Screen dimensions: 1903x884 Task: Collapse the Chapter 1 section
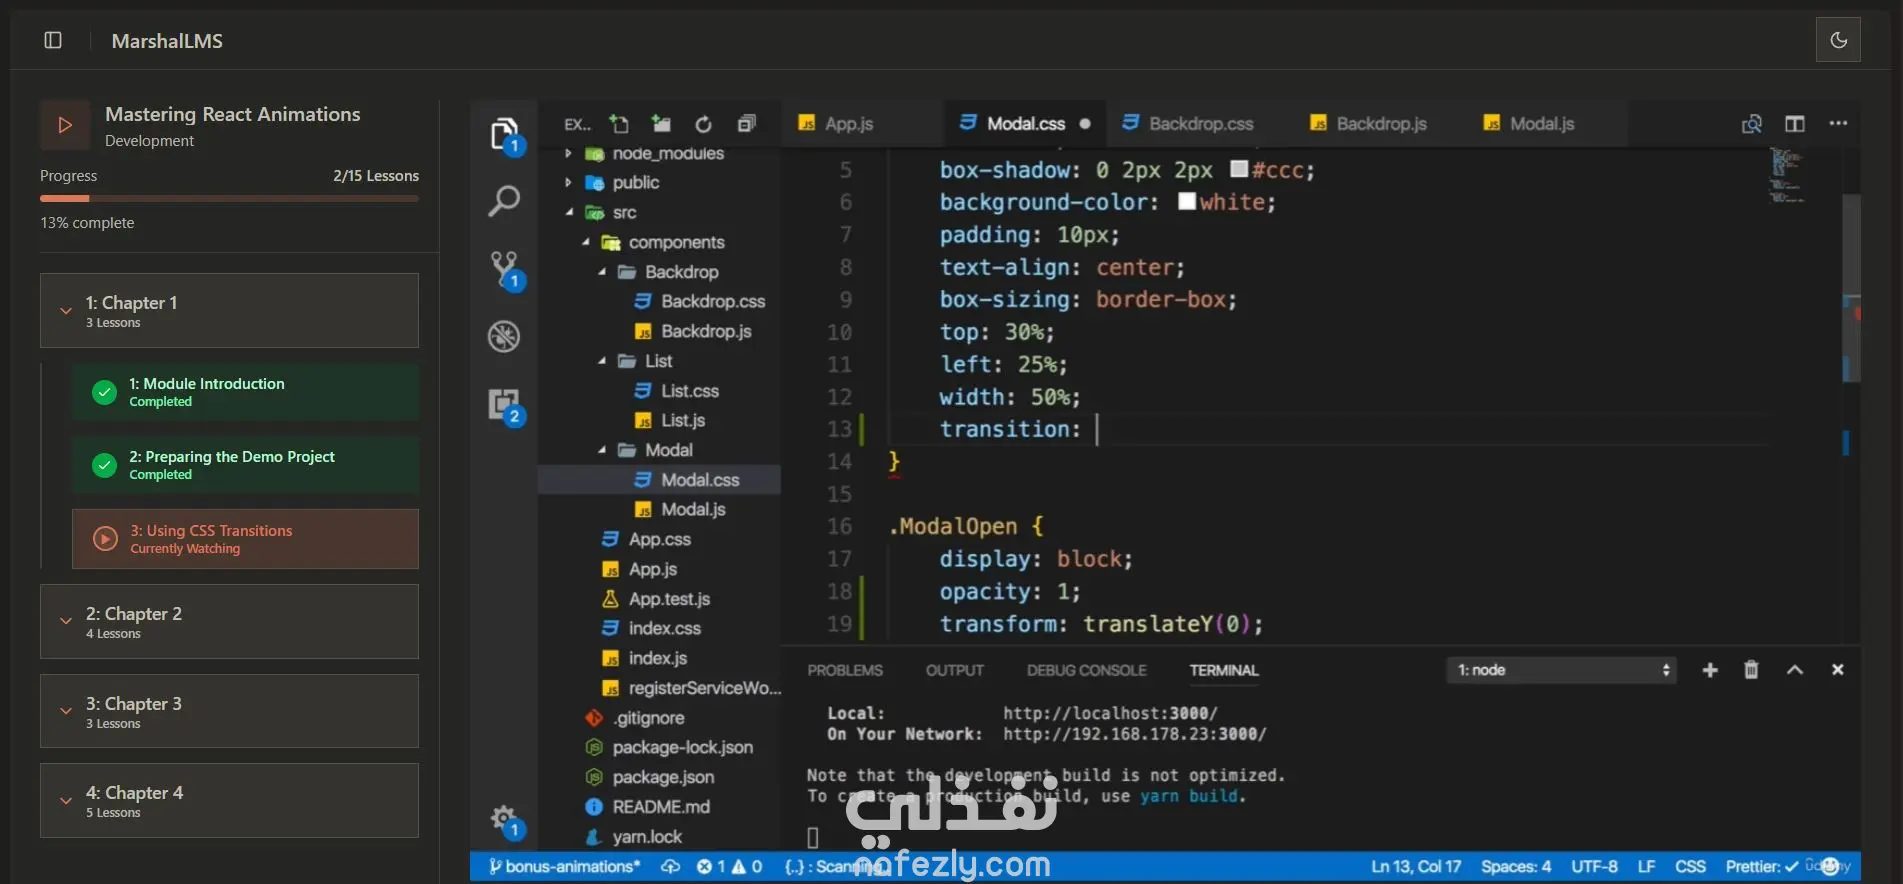coord(229,311)
